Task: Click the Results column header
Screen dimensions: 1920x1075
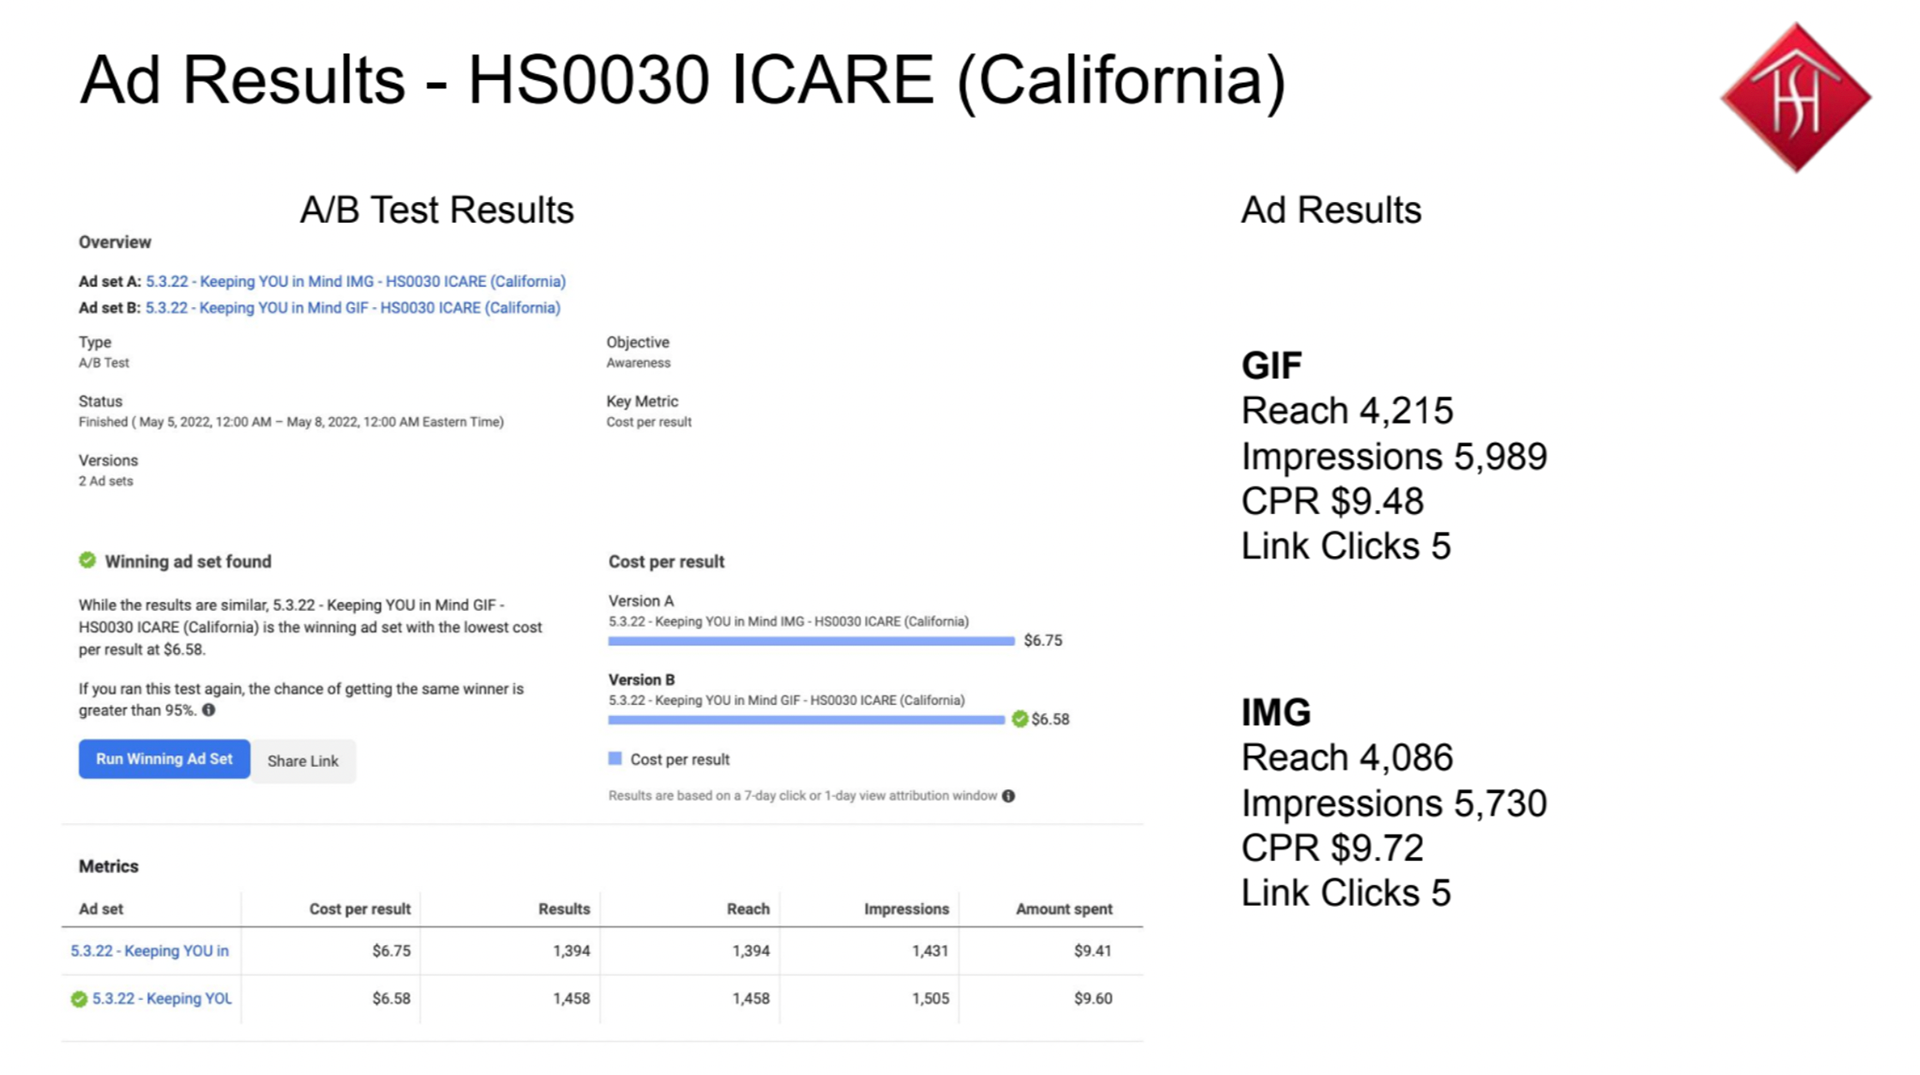Action: [x=563, y=909]
